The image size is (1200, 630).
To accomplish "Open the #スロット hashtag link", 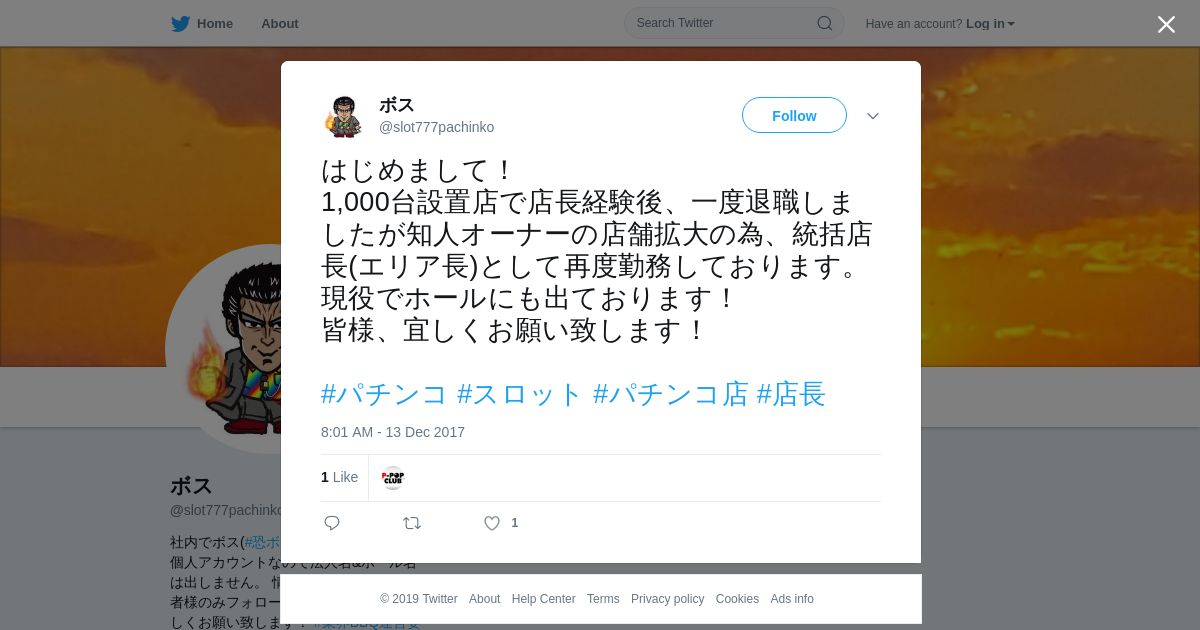I will (520, 394).
